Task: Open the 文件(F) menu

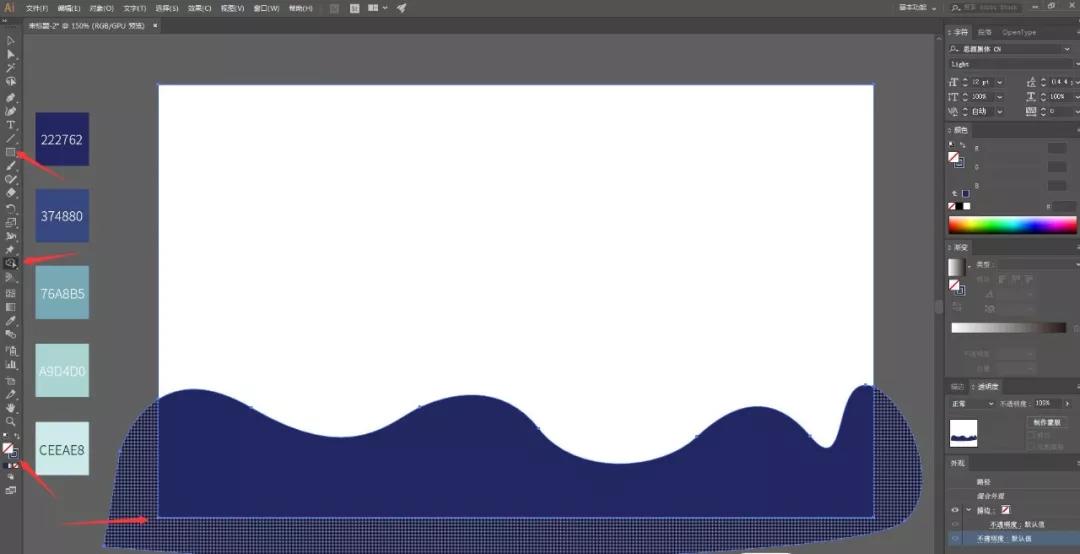Action: (37, 8)
